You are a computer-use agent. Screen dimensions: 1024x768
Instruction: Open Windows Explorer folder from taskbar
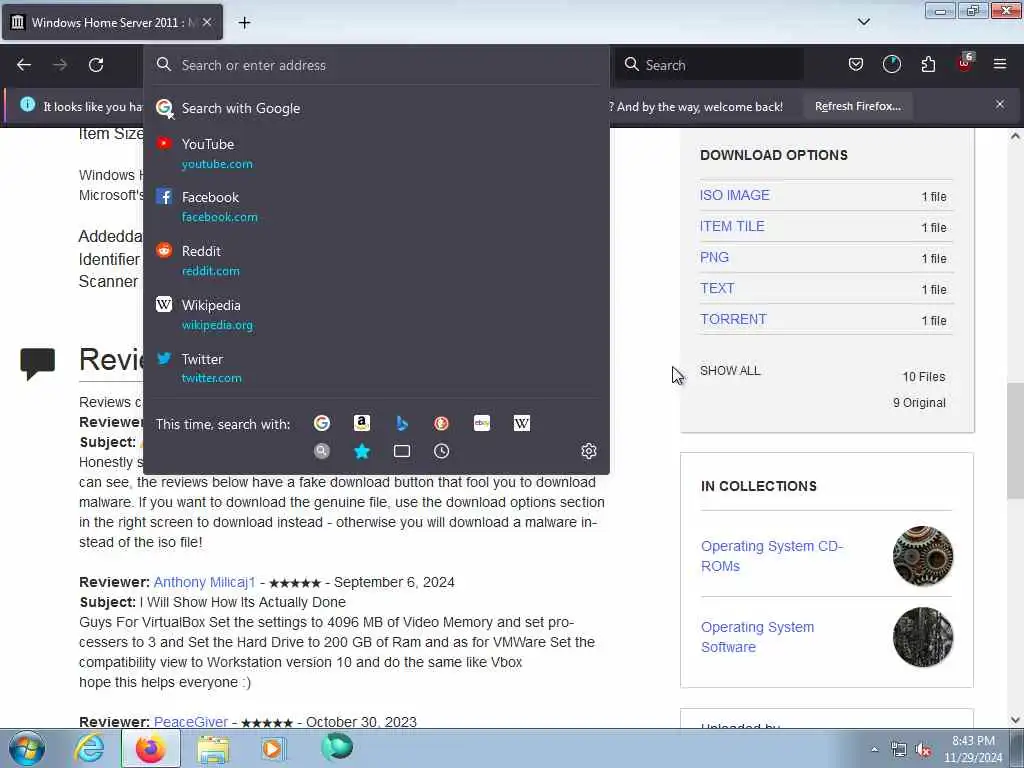click(x=213, y=748)
